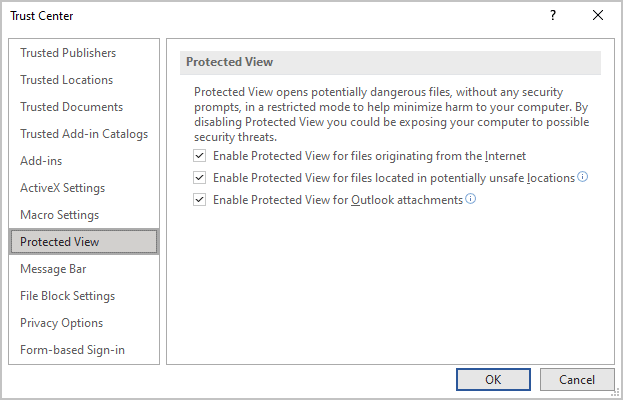Open Form-based Sign-in settings
The width and height of the screenshot is (623, 400).
[72, 350]
